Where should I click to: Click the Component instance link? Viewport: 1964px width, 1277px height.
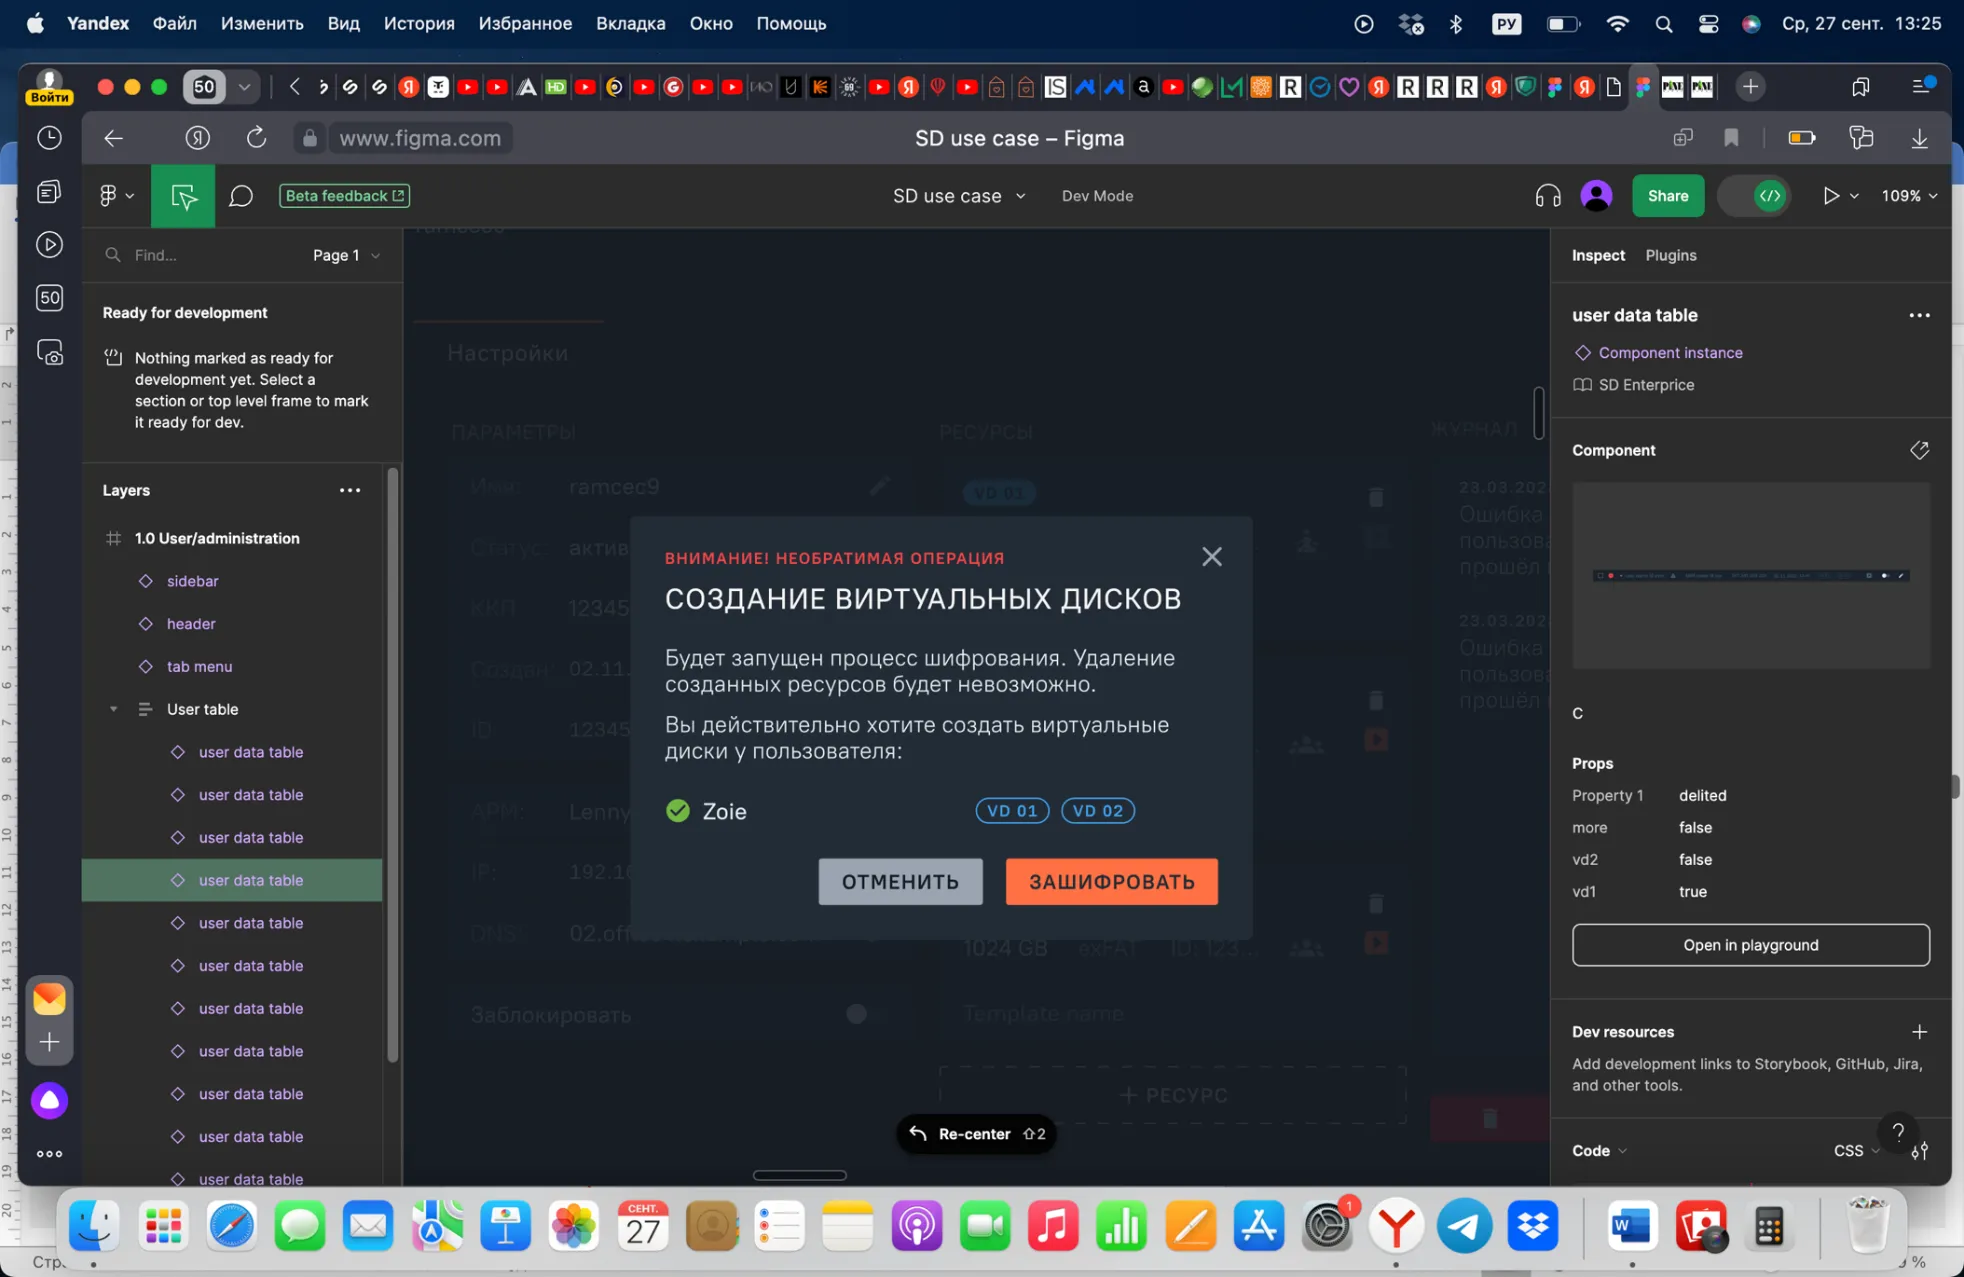click(x=1670, y=353)
